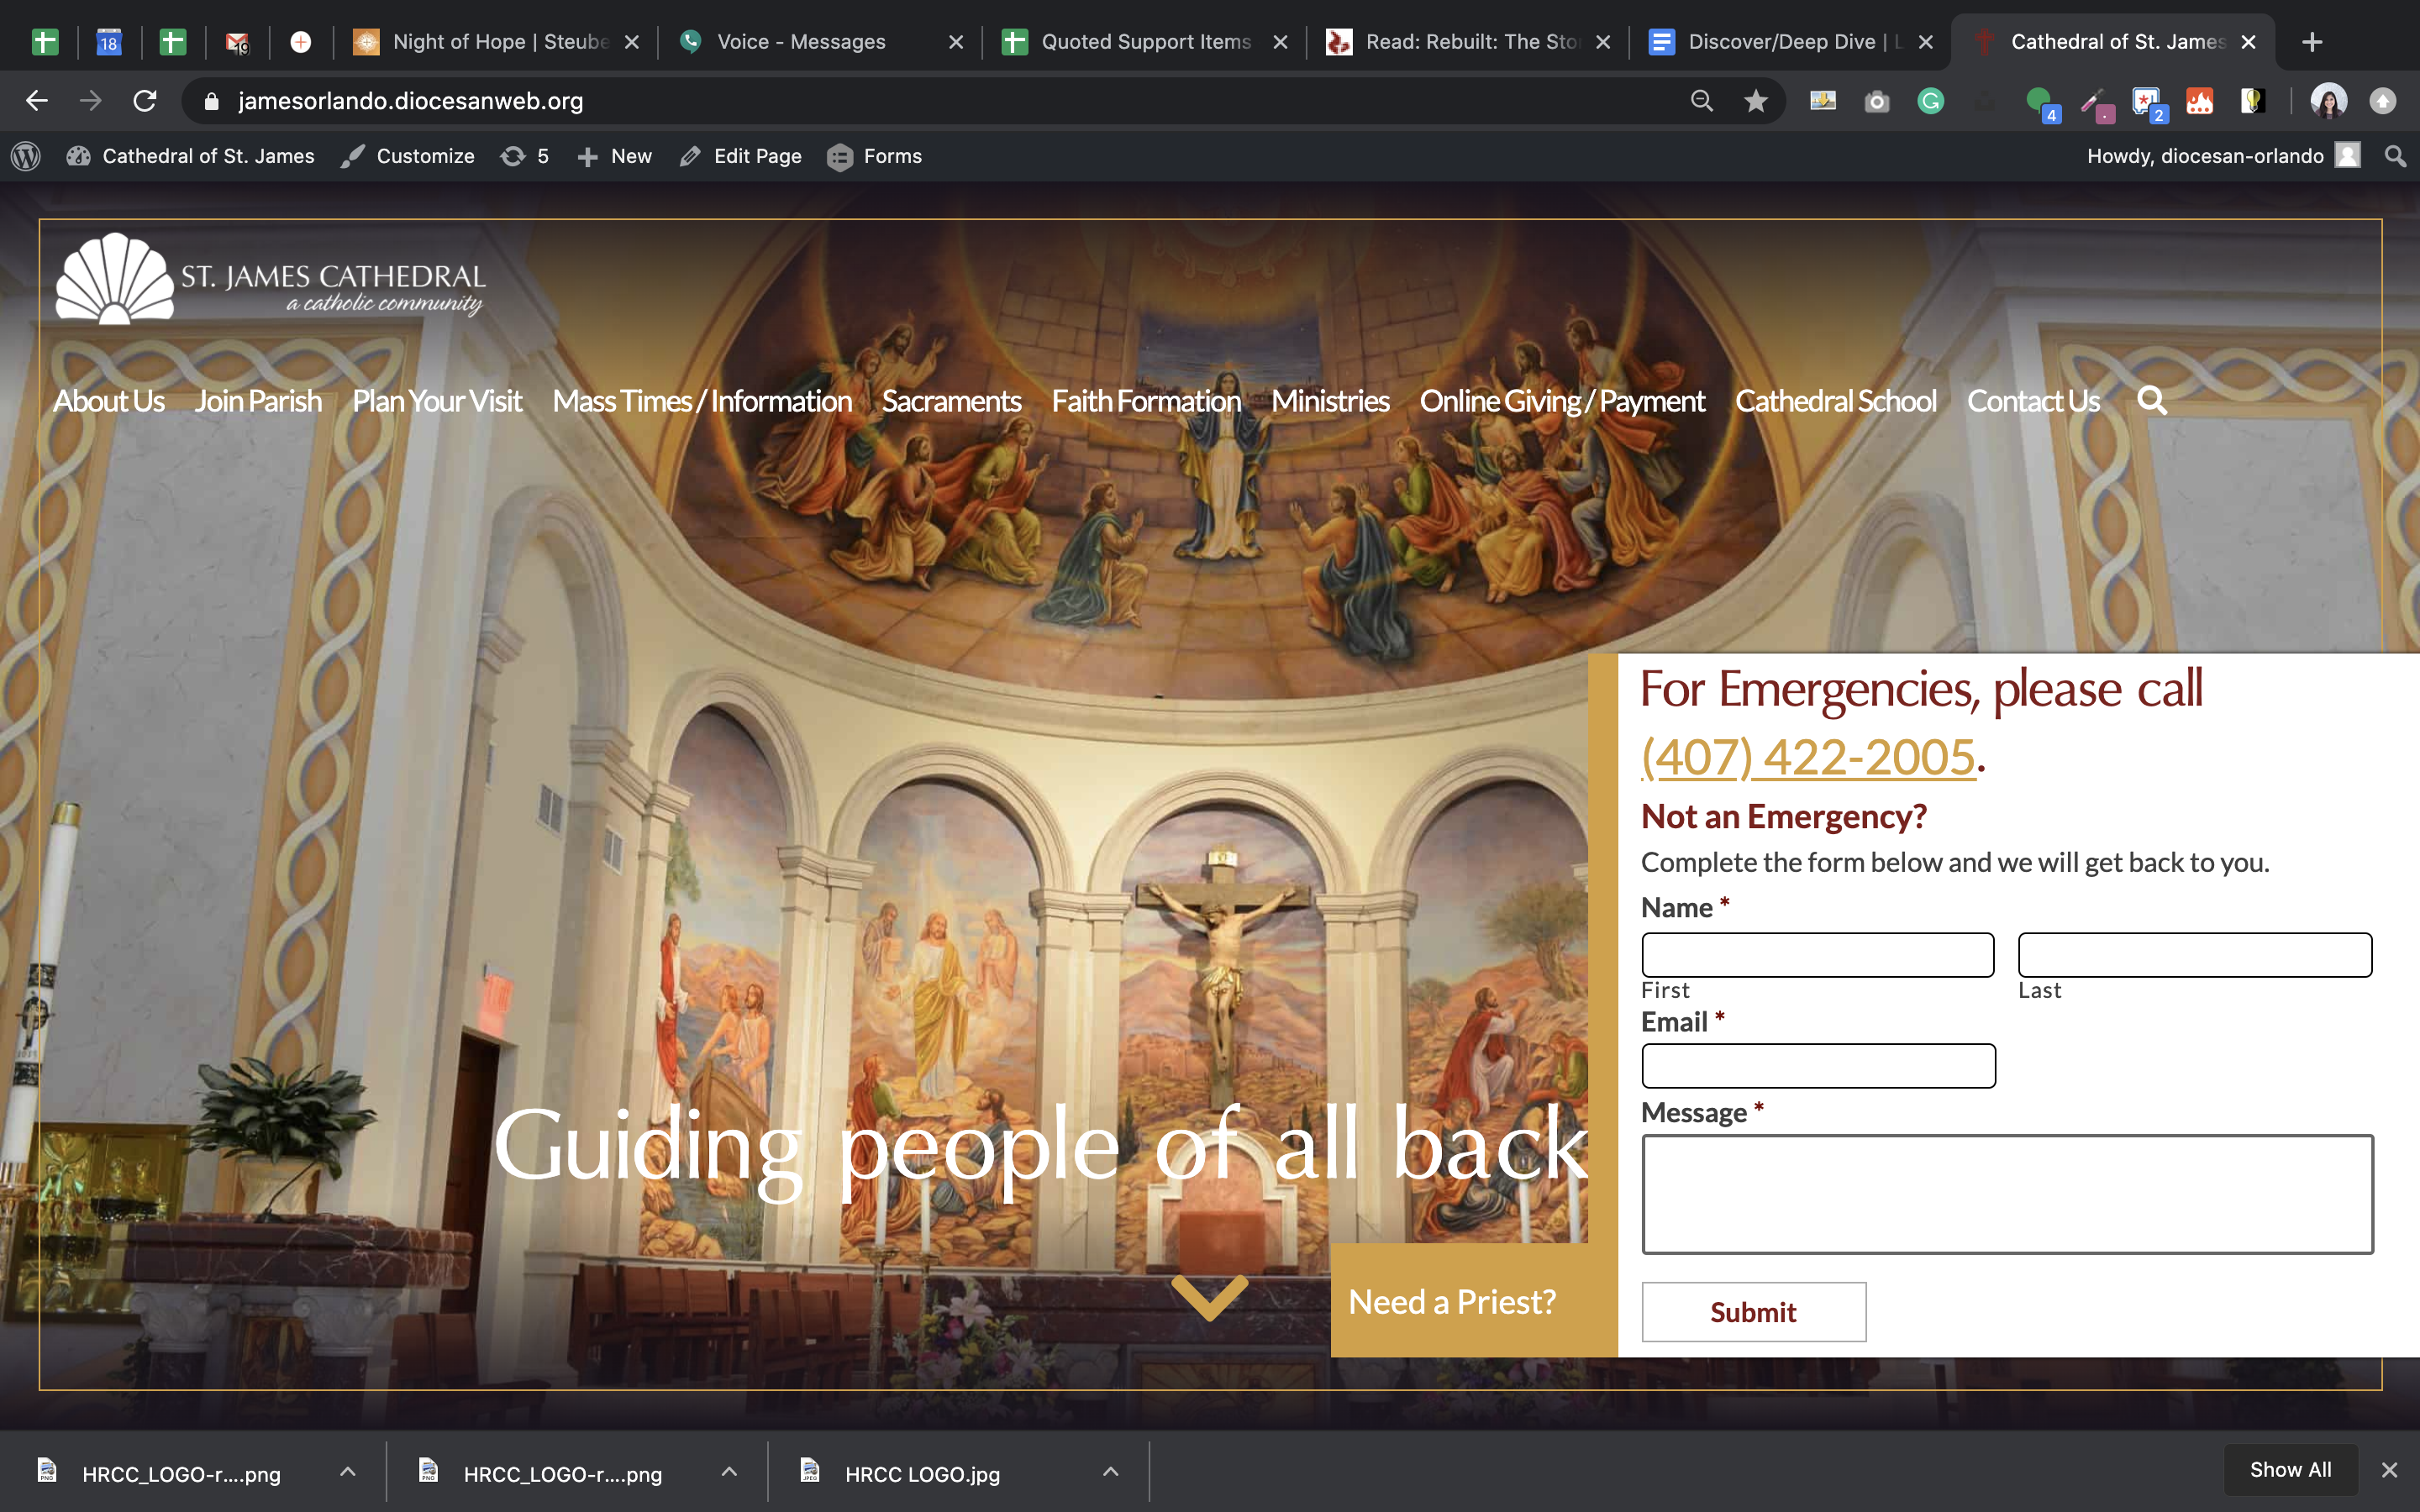Screen dimensions: 2420x1512
Task: Open the Sacraments navigation menu item
Action: (x=950, y=401)
